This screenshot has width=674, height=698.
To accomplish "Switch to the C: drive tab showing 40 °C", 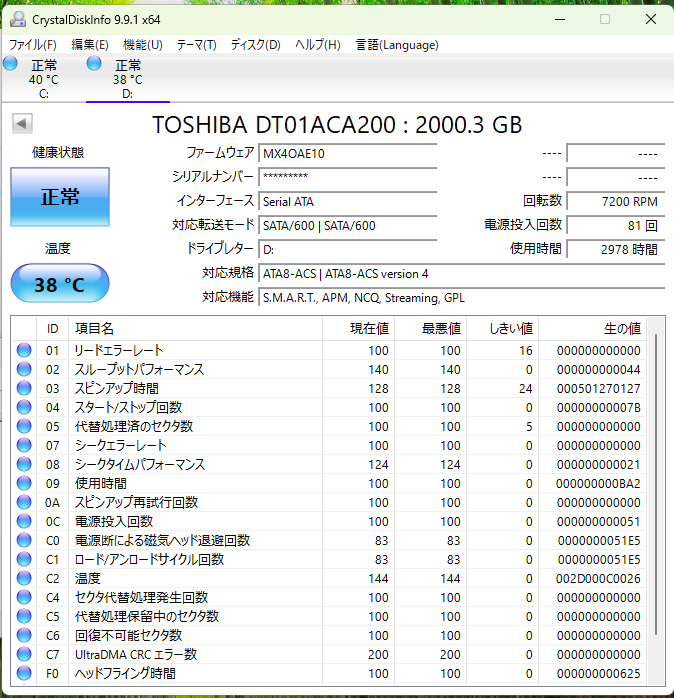I will tap(43, 79).
